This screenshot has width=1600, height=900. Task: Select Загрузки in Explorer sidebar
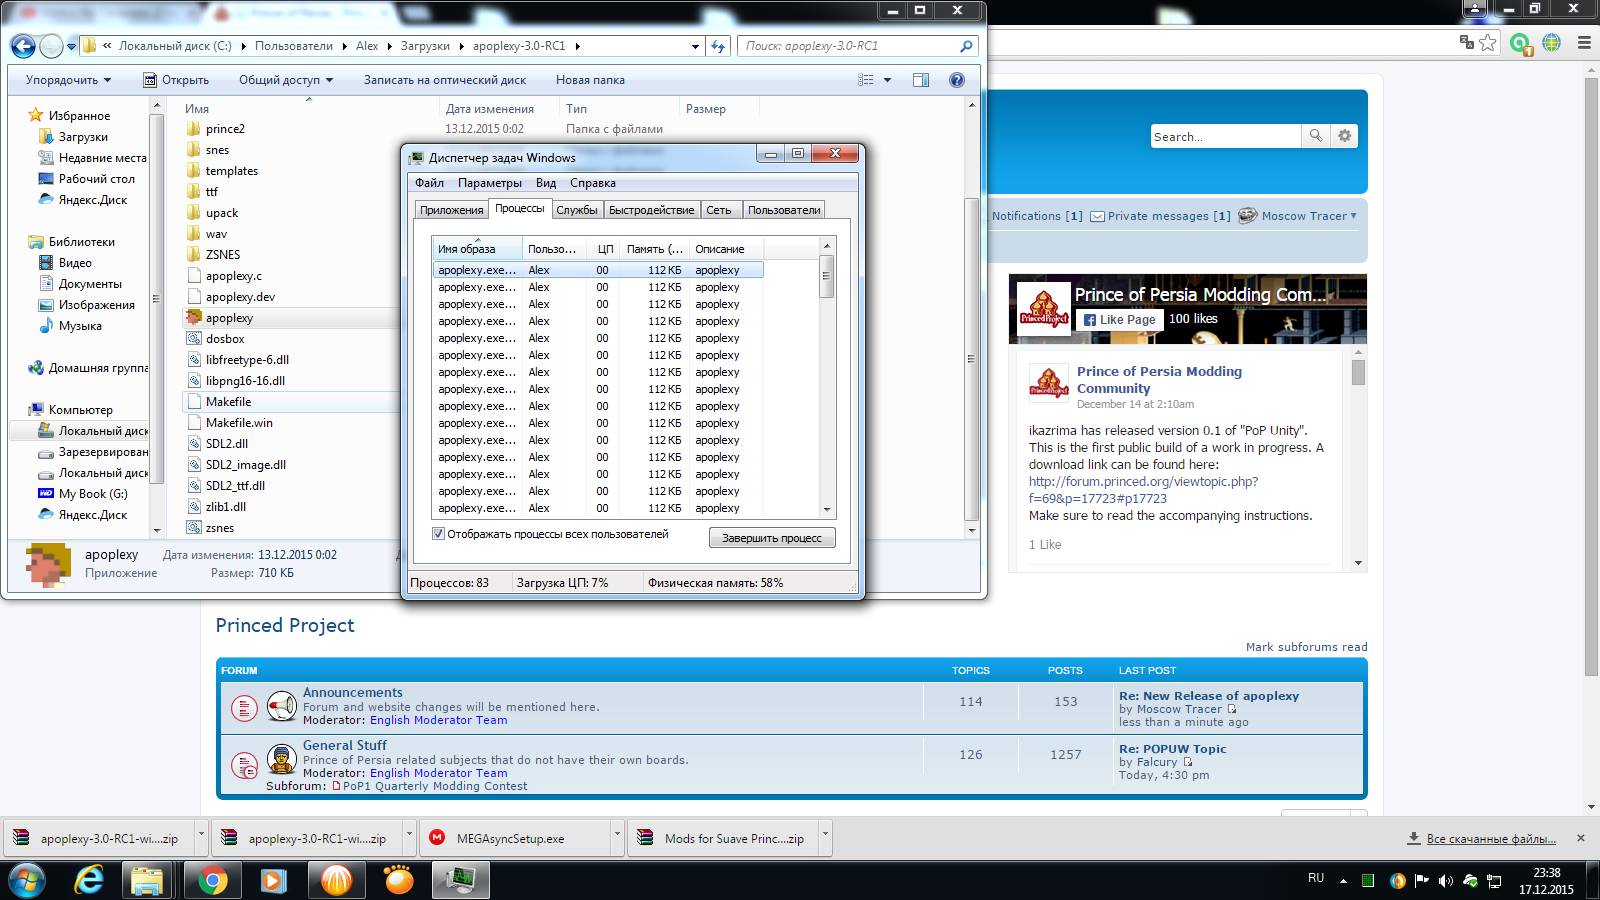tap(83, 137)
